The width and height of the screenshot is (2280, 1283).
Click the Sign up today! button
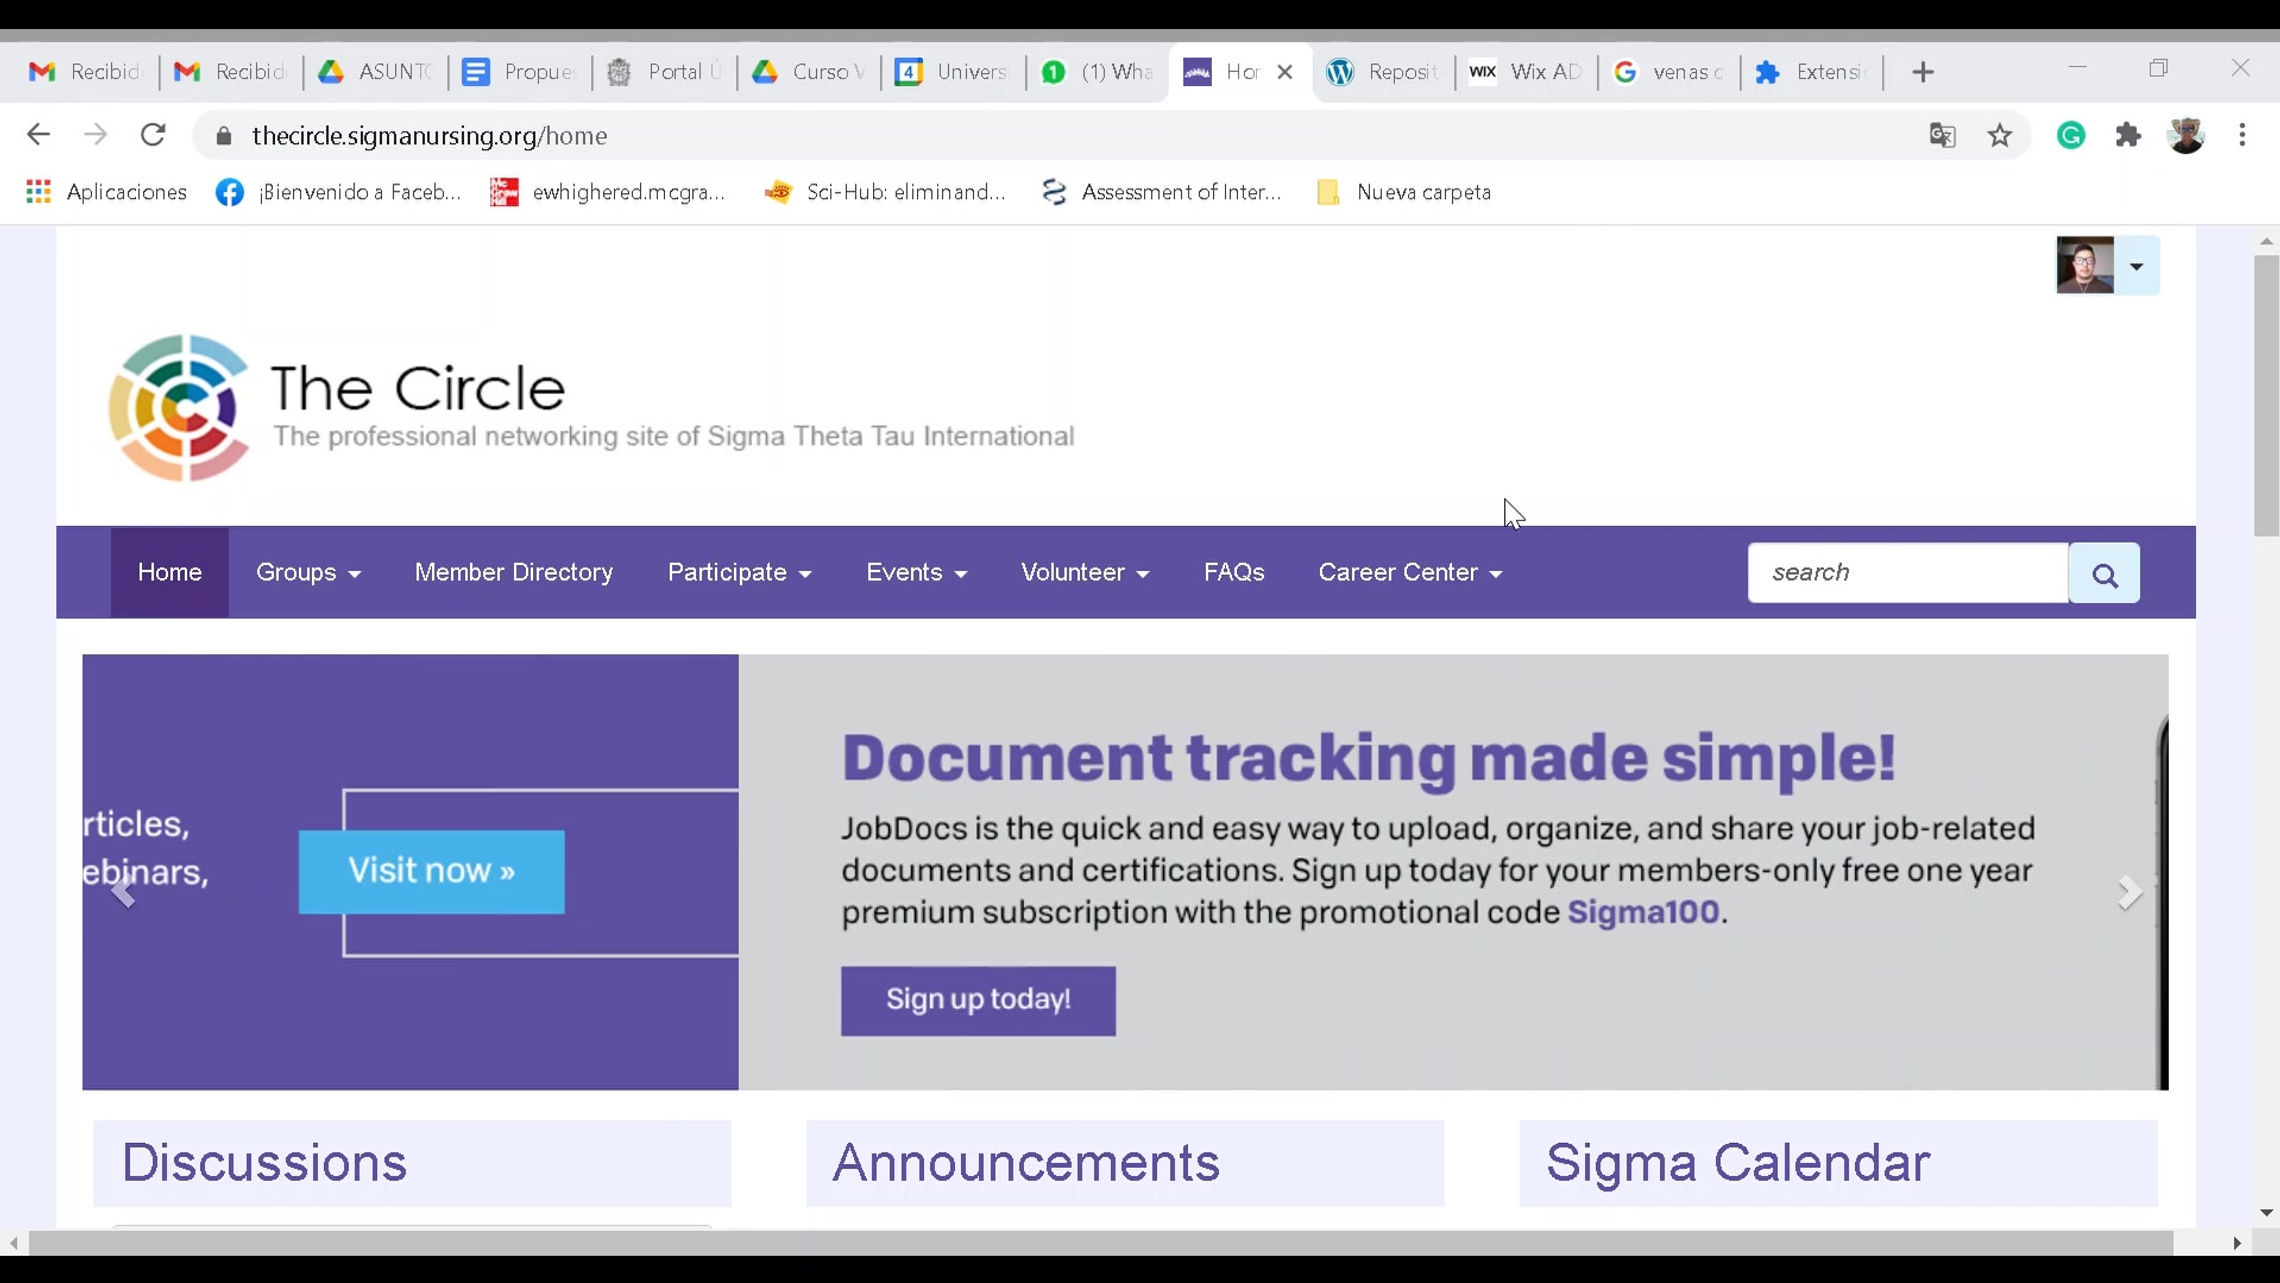point(978,1000)
